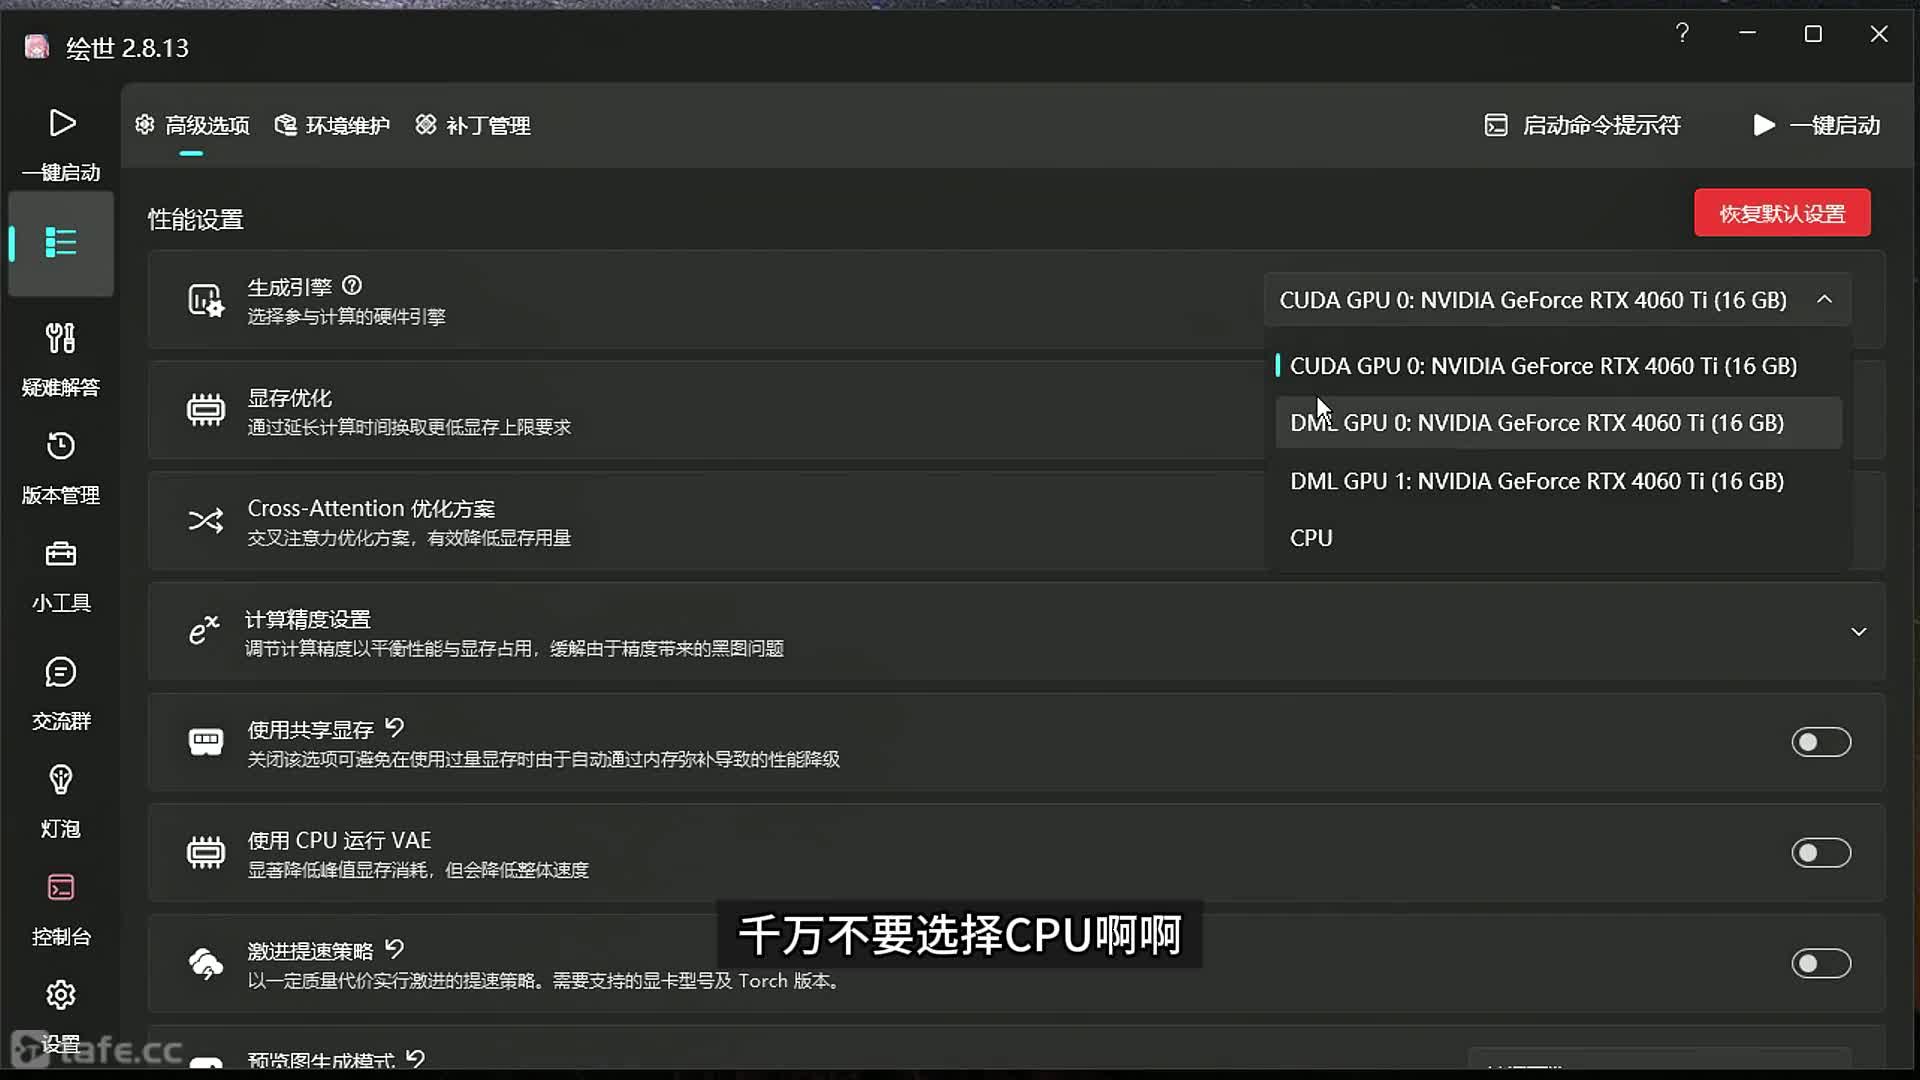Open 控制台 console in sidebar

tap(61, 909)
